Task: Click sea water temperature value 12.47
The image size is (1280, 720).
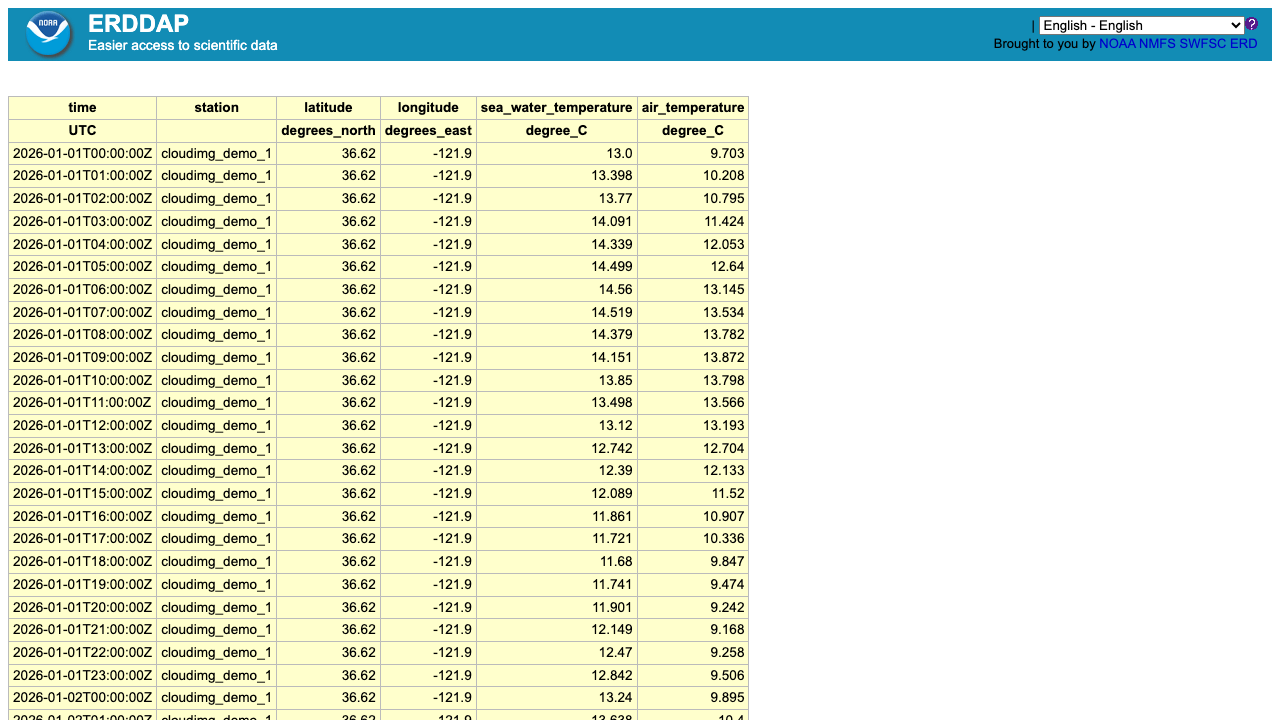Action: click(557, 653)
